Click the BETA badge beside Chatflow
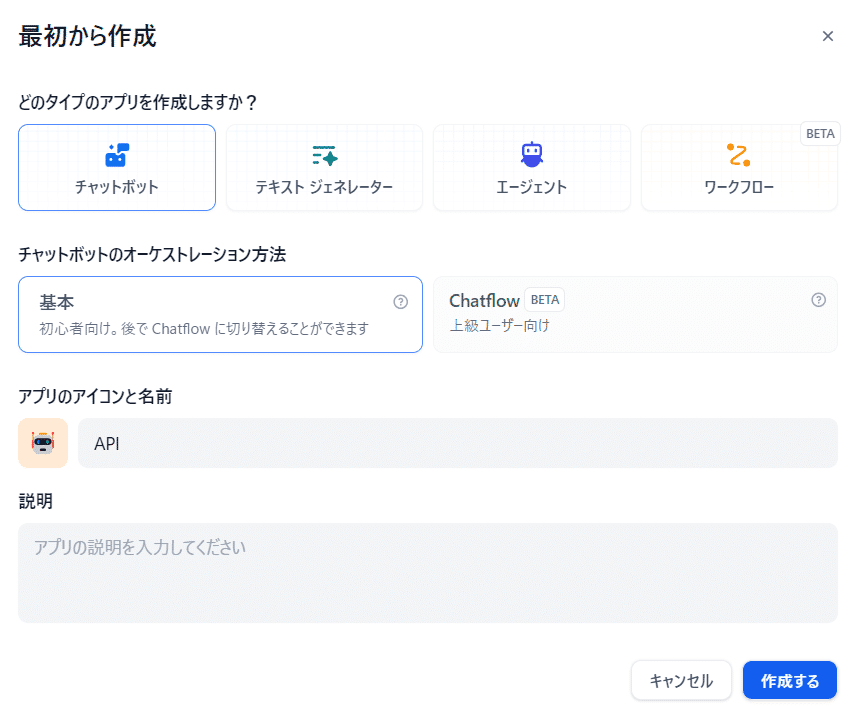This screenshot has width=862, height=713. pyautogui.click(x=544, y=300)
